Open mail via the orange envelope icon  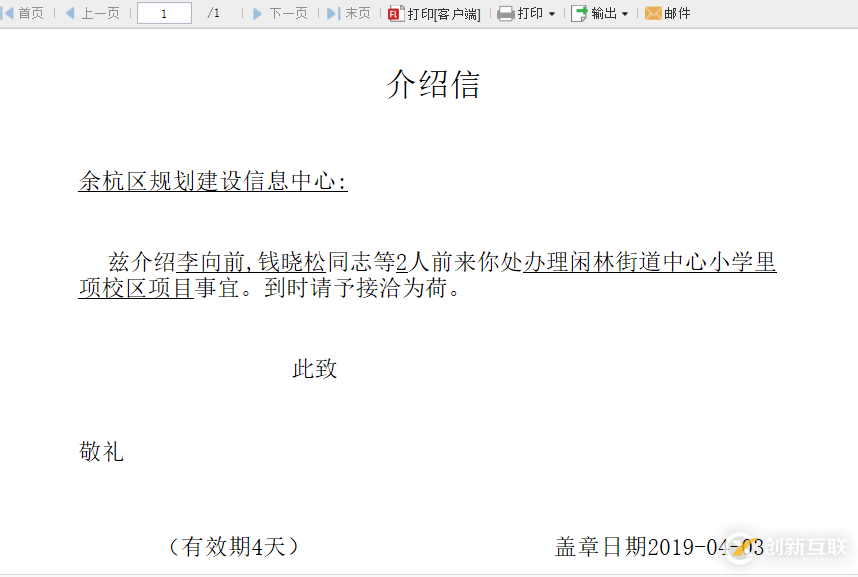[652, 13]
